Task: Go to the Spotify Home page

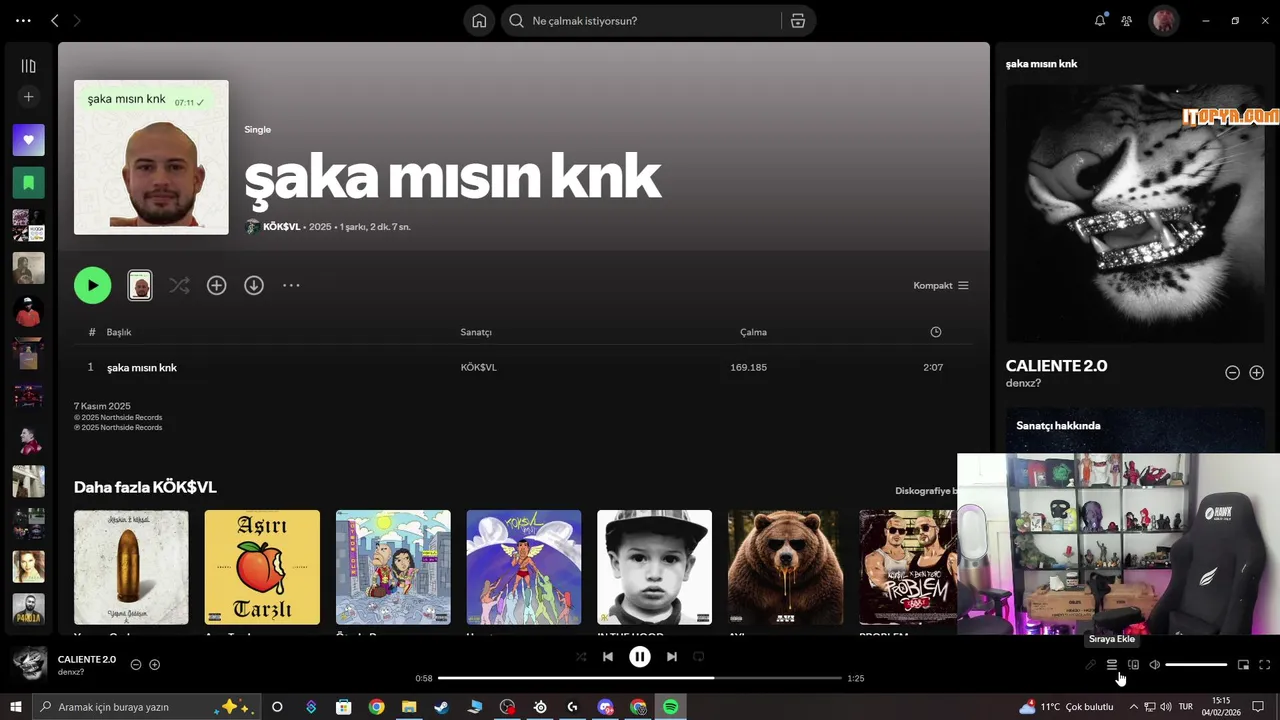Action: point(479,21)
